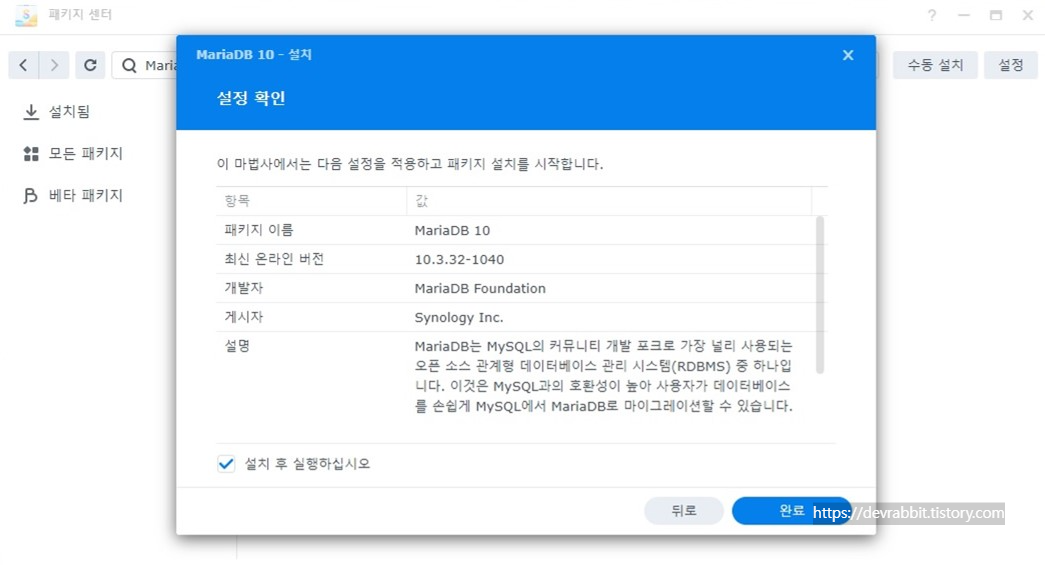
Task: Click the MariaDB 10 value cell
Action: [x=452, y=231]
